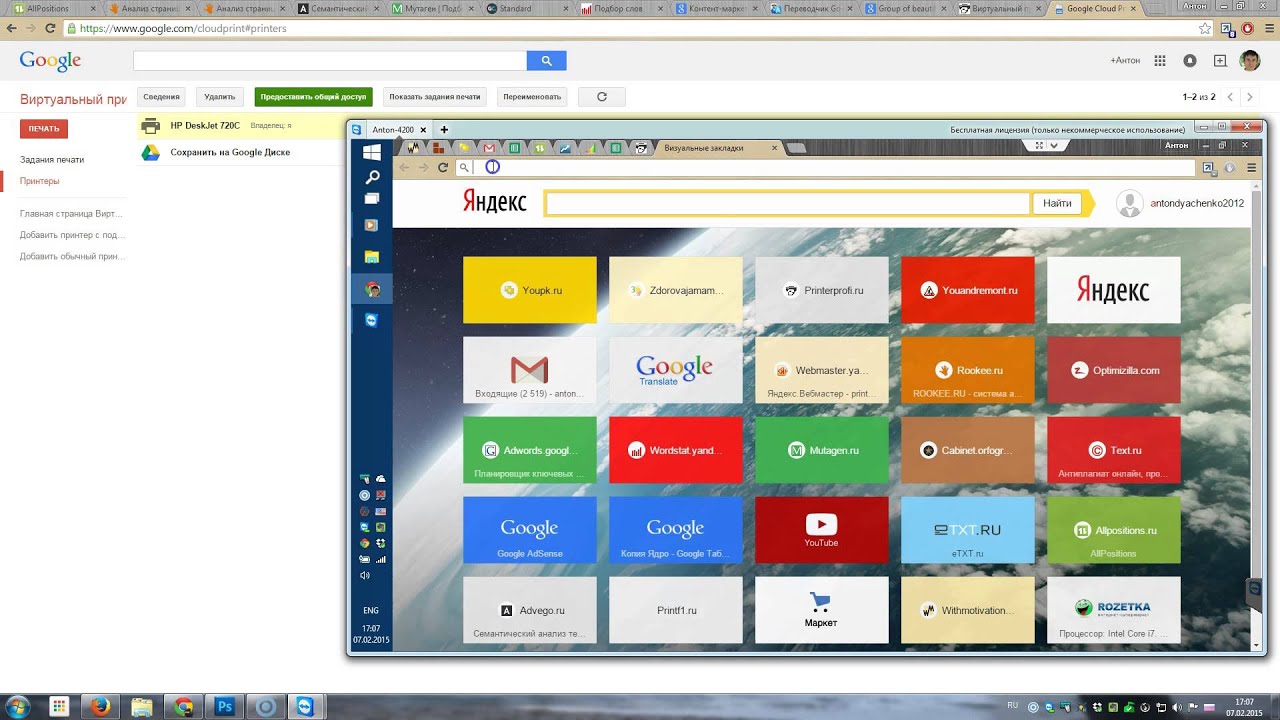Viewport: 1280px width, 720px height.
Task: Click the Yandex Найти button
Action: [x=1057, y=203]
